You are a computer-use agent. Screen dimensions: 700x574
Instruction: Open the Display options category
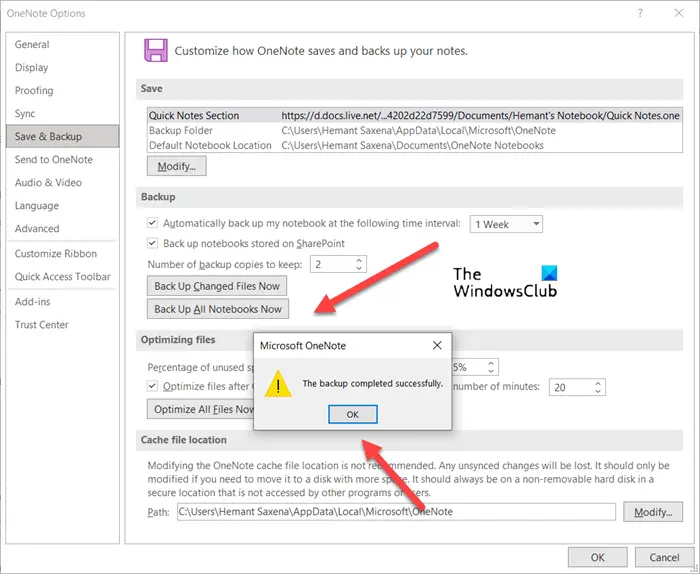point(62,67)
